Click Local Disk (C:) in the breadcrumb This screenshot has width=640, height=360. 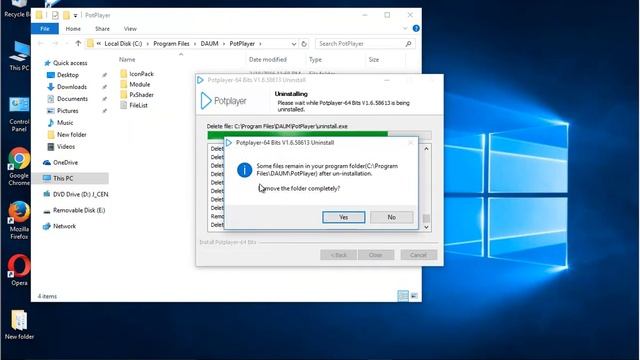(x=123, y=44)
